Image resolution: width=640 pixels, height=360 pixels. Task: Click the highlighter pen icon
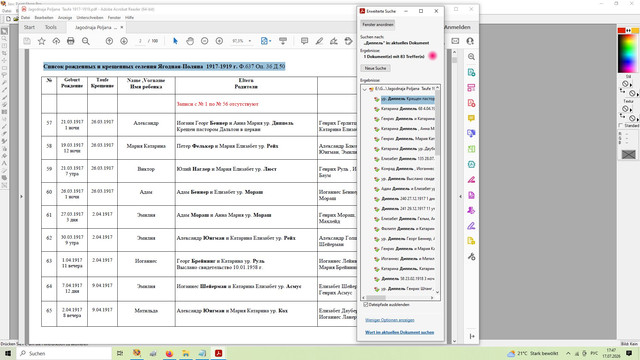tap(319, 41)
